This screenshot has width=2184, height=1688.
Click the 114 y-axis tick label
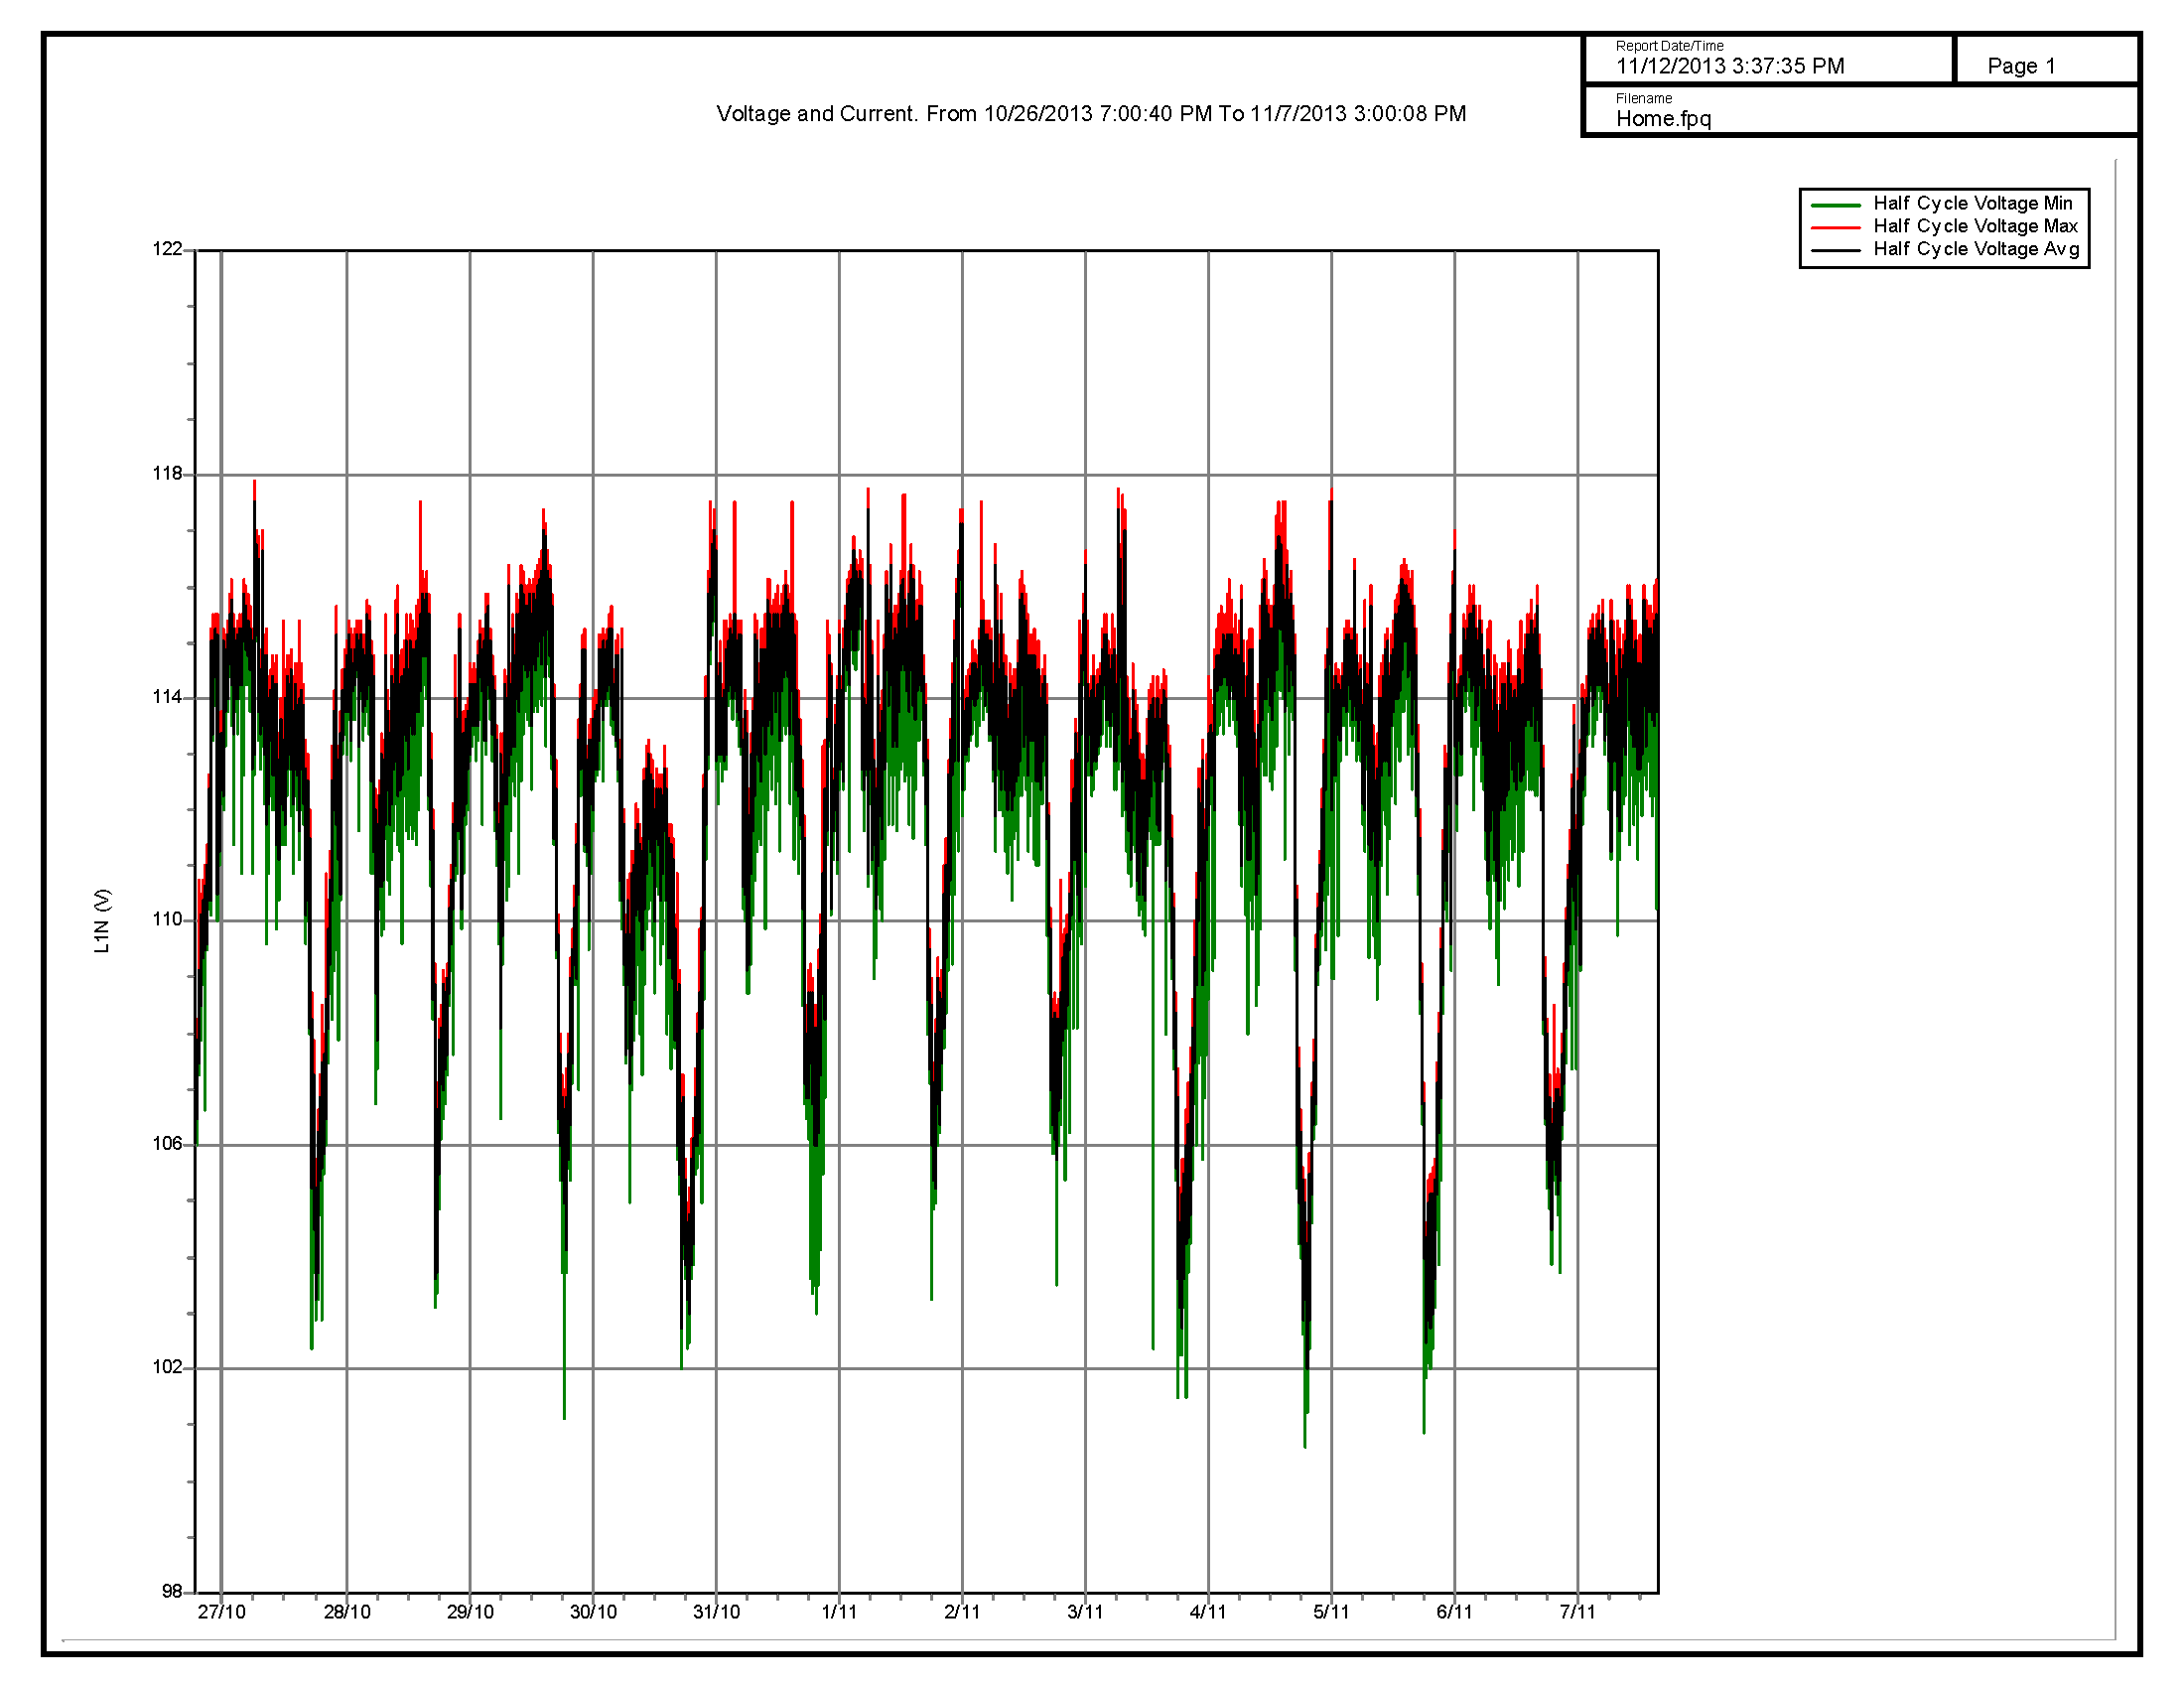tap(167, 697)
